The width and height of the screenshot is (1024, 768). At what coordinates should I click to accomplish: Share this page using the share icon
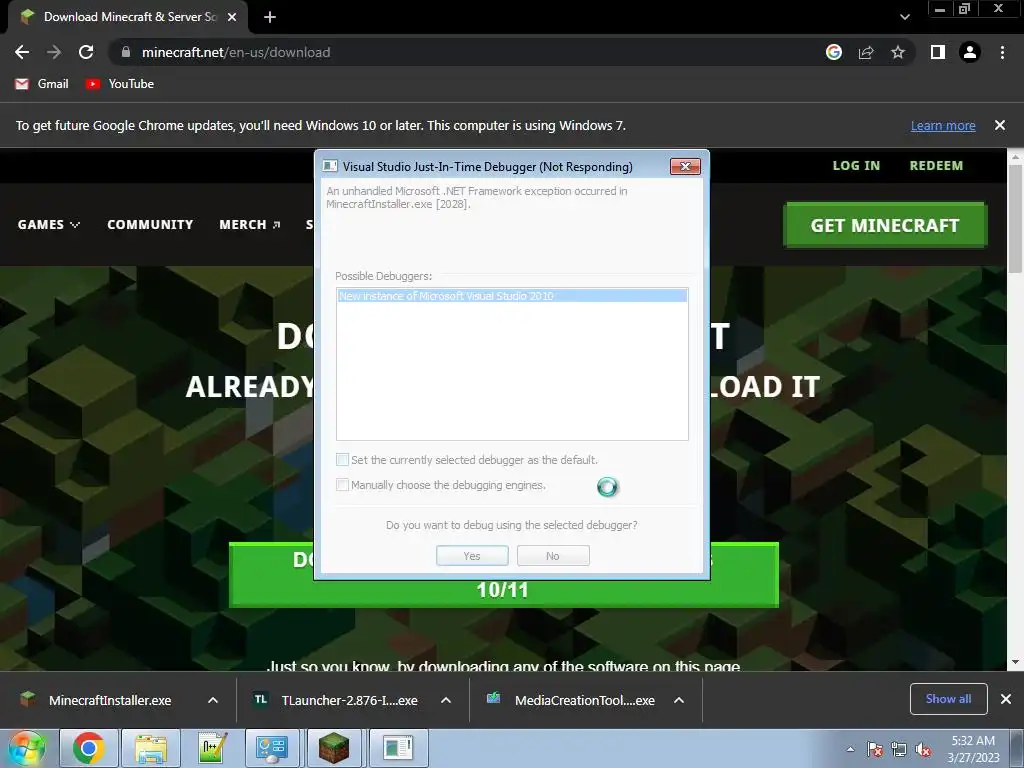866,52
